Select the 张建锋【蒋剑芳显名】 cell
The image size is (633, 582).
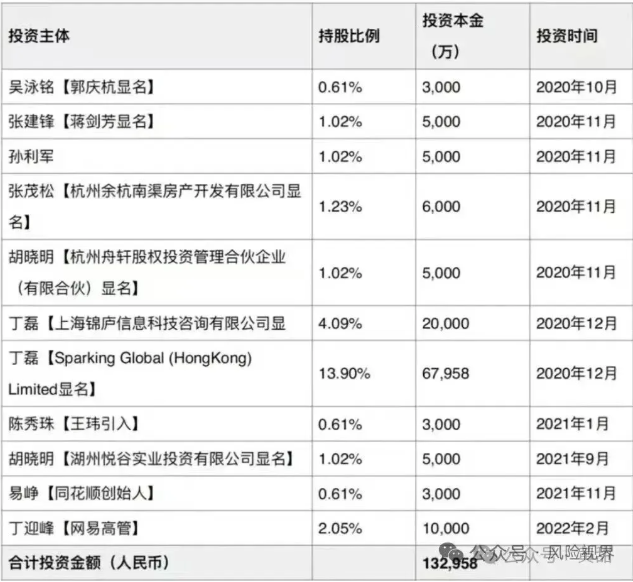tap(87, 122)
